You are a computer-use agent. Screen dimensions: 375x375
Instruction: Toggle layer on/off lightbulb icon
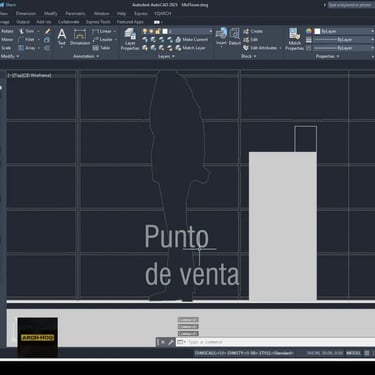pyautogui.click(x=145, y=31)
